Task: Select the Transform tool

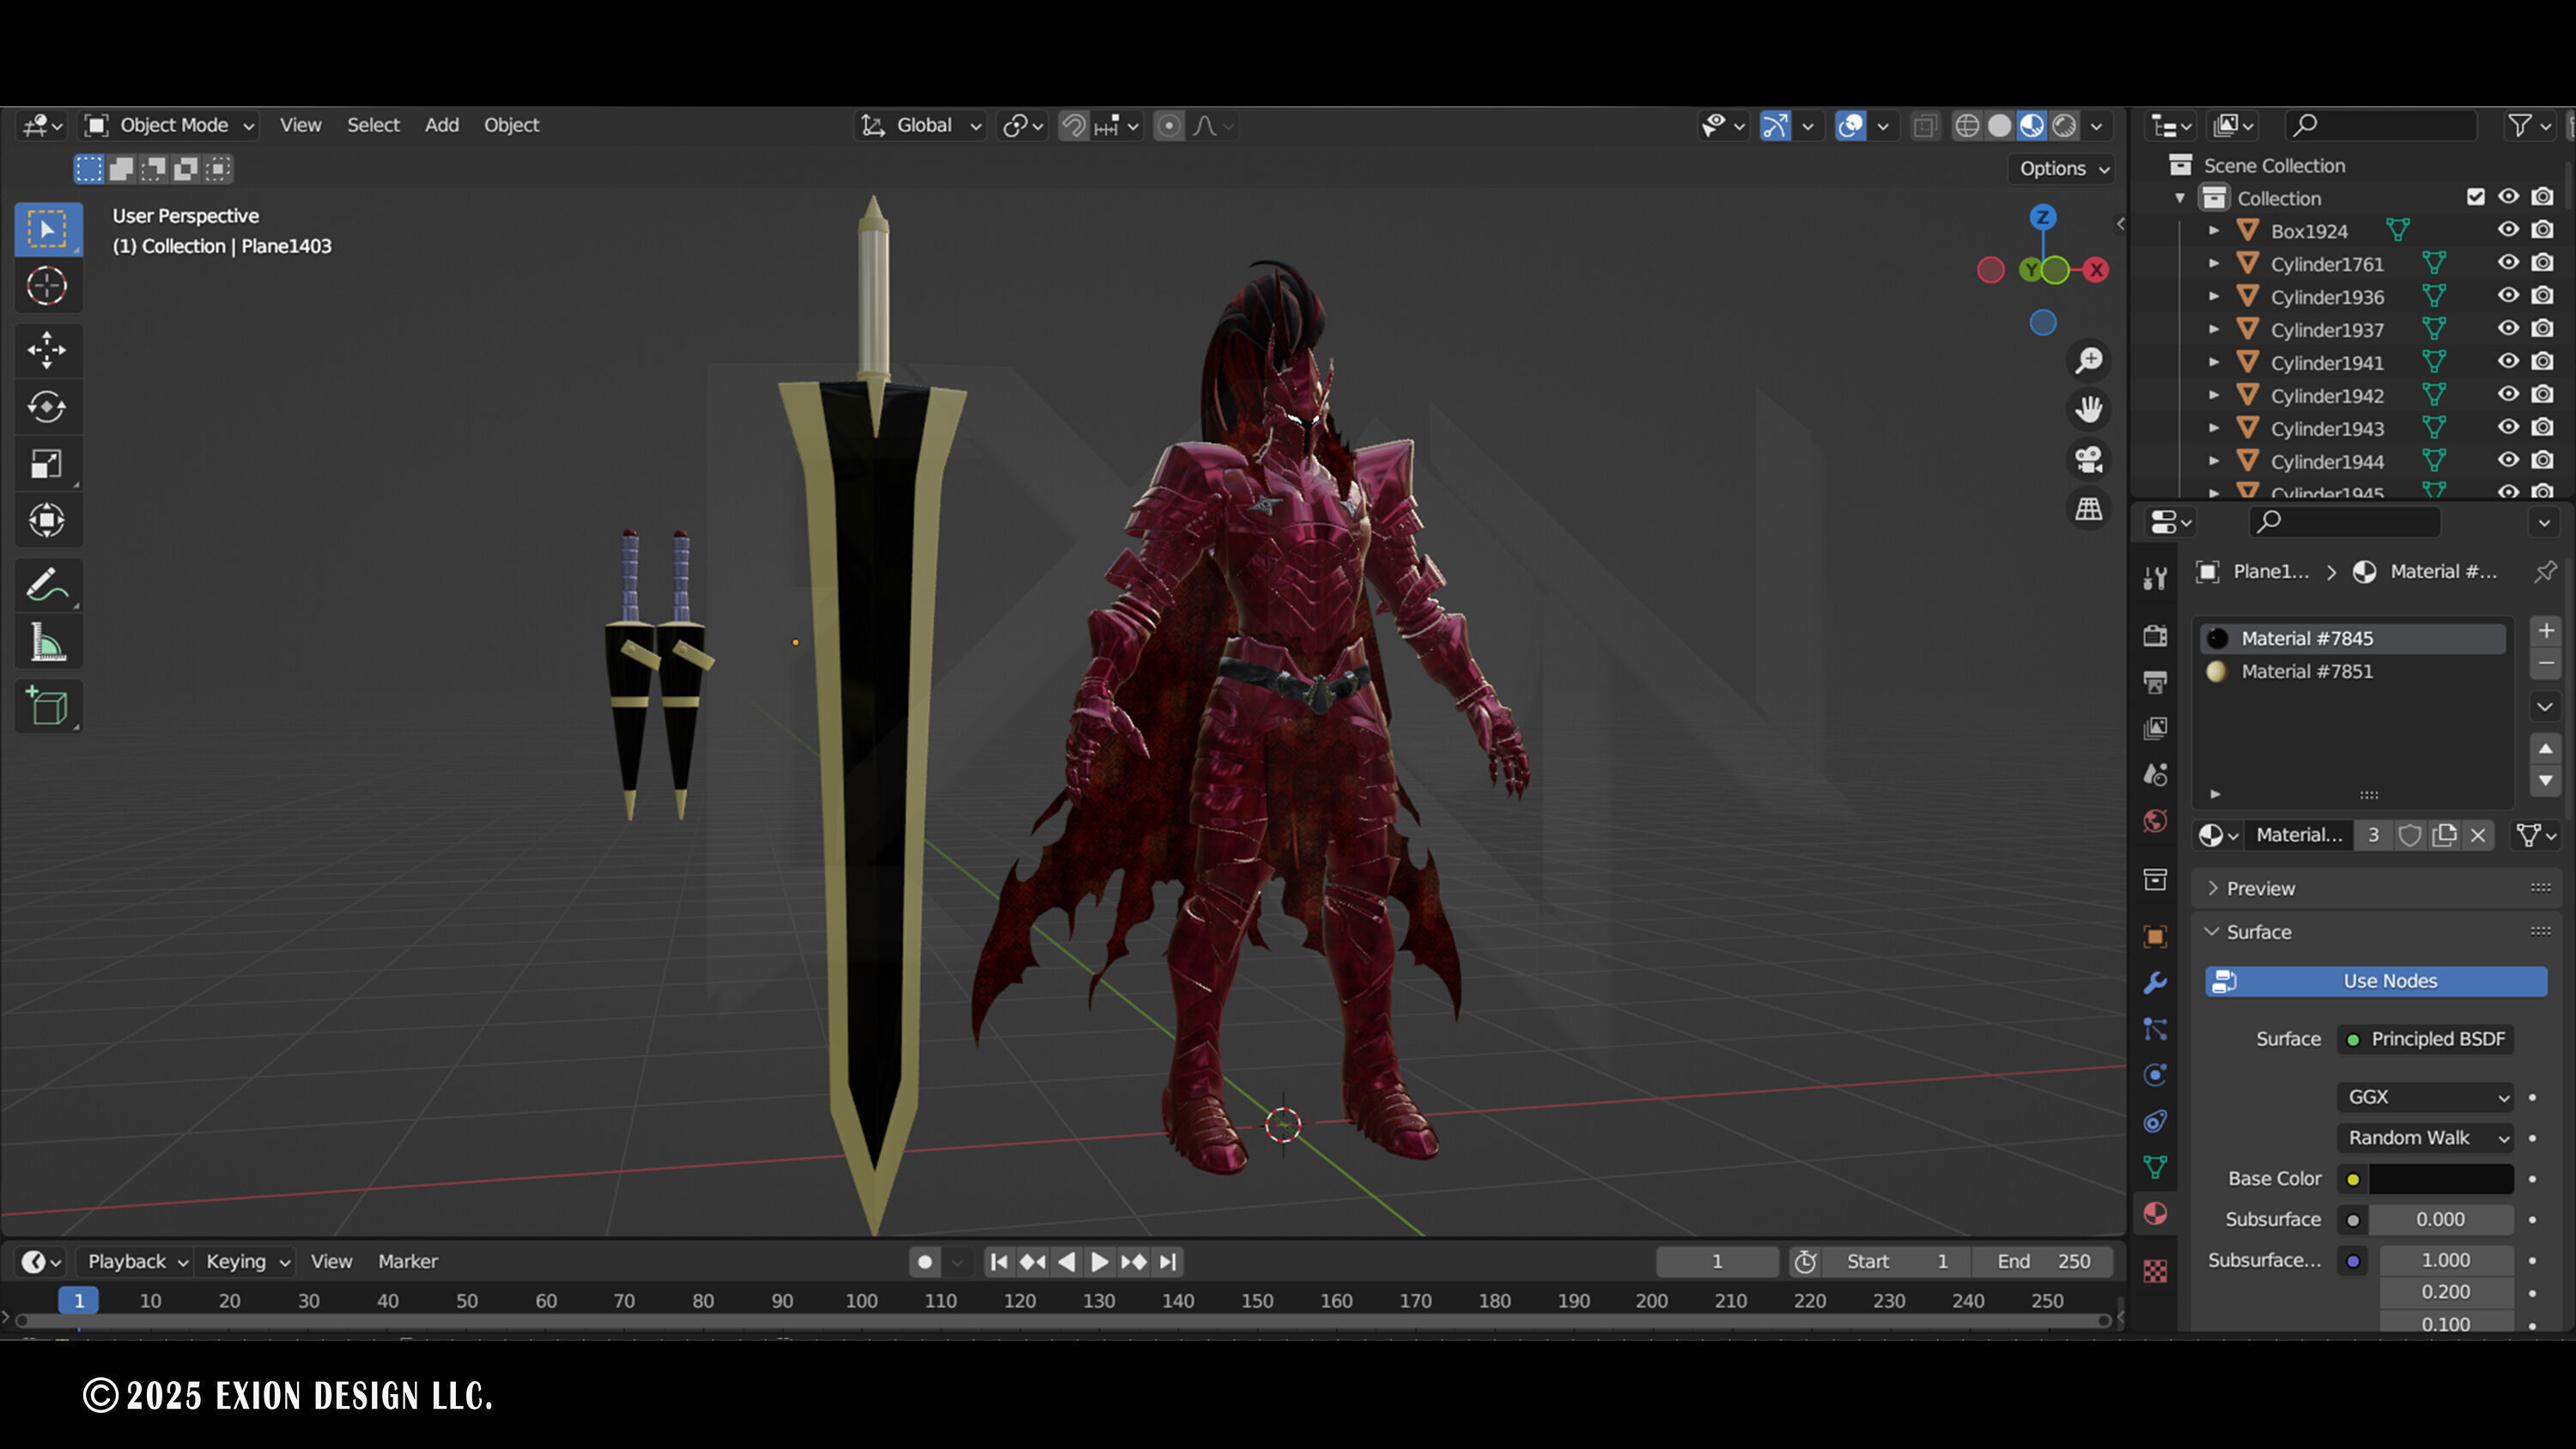Action: pyautogui.click(x=47, y=521)
